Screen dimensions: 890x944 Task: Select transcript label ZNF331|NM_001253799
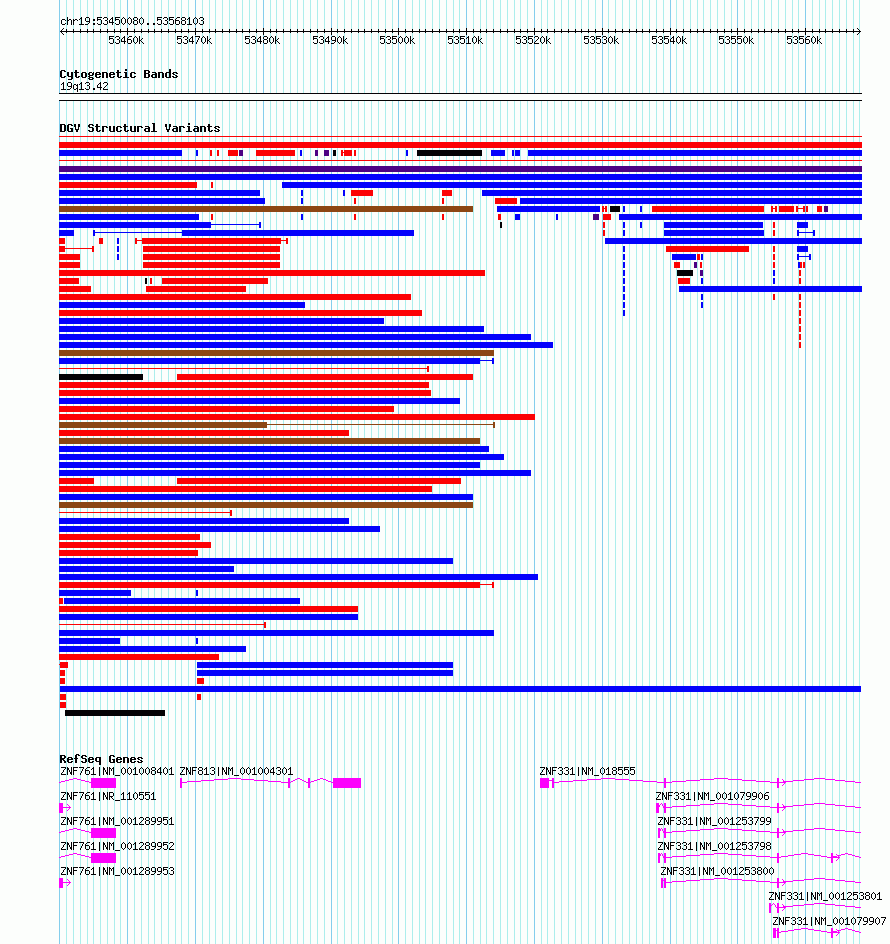click(714, 821)
